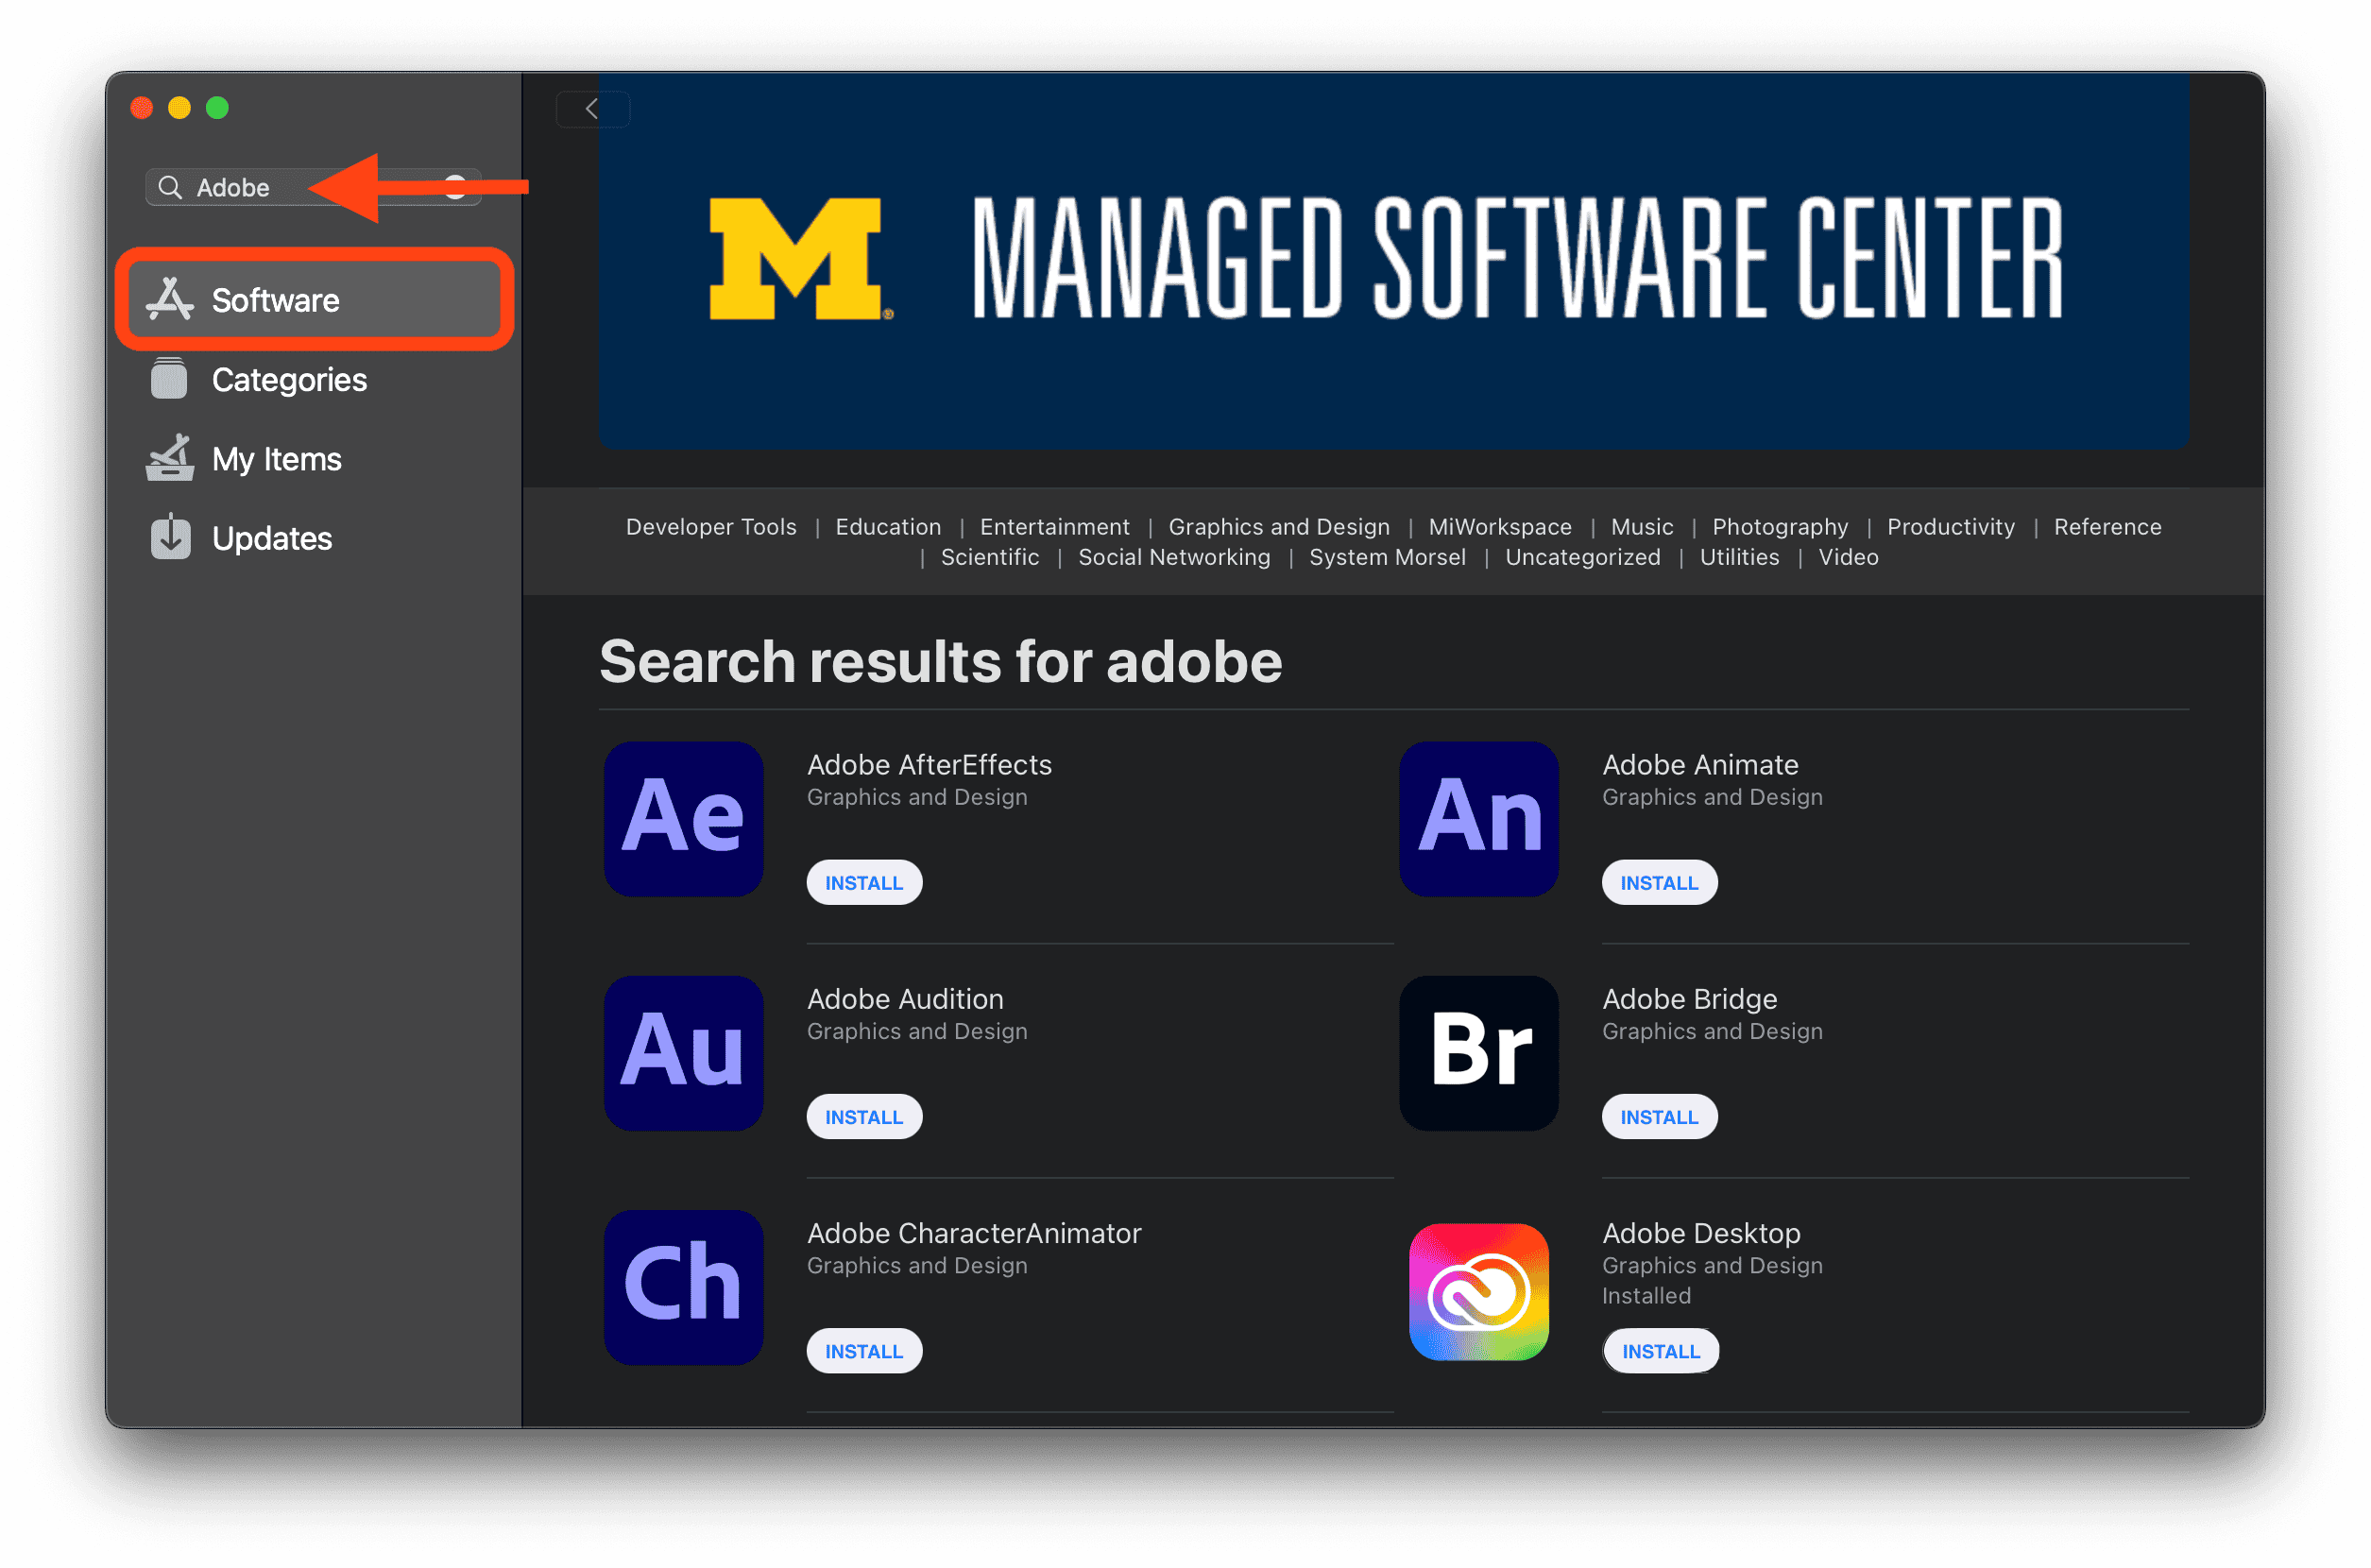Click the Adobe AfterEffects Ae app icon
Screen dimensions: 2371x1568
[683, 819]
